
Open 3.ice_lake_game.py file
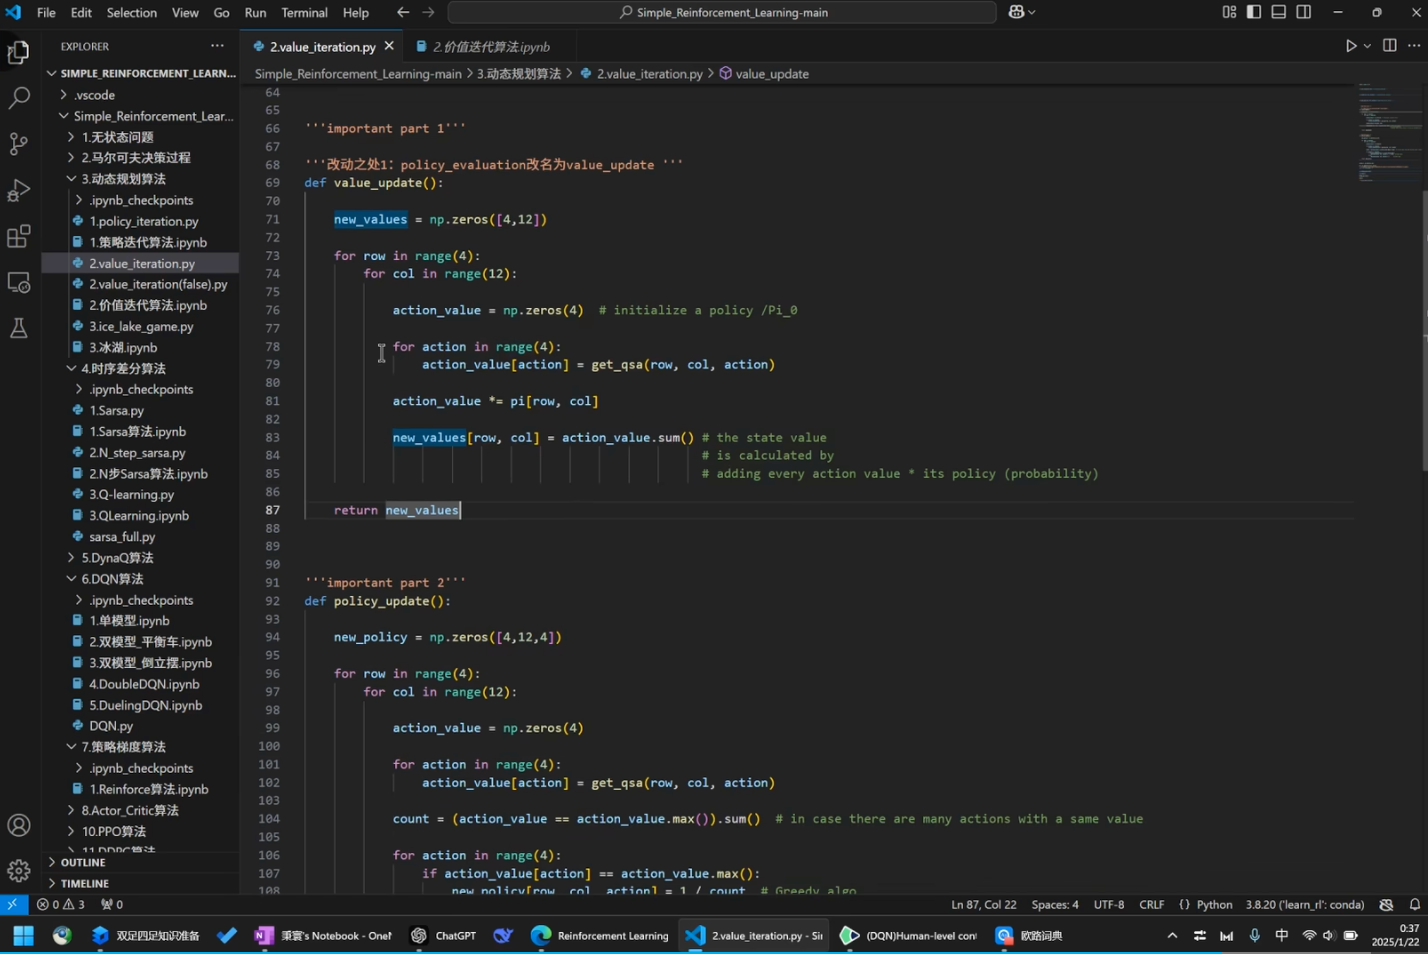tap(140, 326)
